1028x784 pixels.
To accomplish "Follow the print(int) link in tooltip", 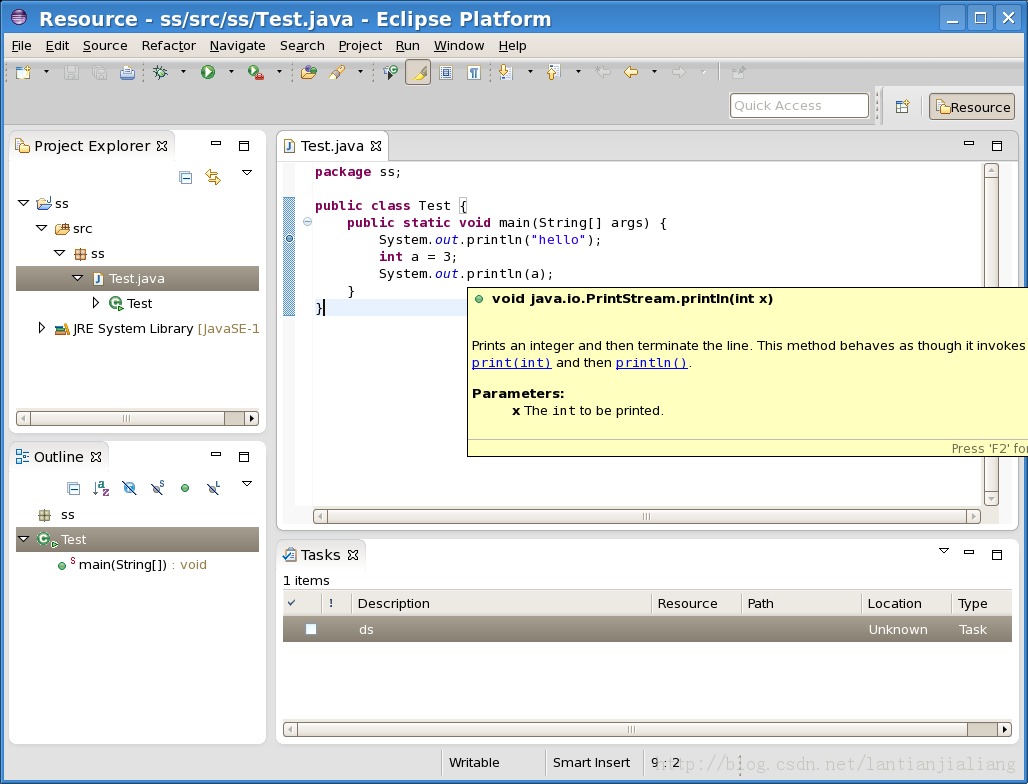I will [511, 363].
